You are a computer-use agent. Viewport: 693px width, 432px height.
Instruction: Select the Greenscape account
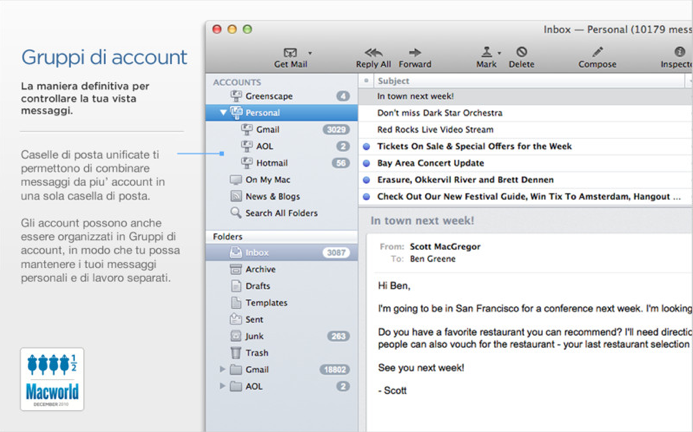point(282,96)
